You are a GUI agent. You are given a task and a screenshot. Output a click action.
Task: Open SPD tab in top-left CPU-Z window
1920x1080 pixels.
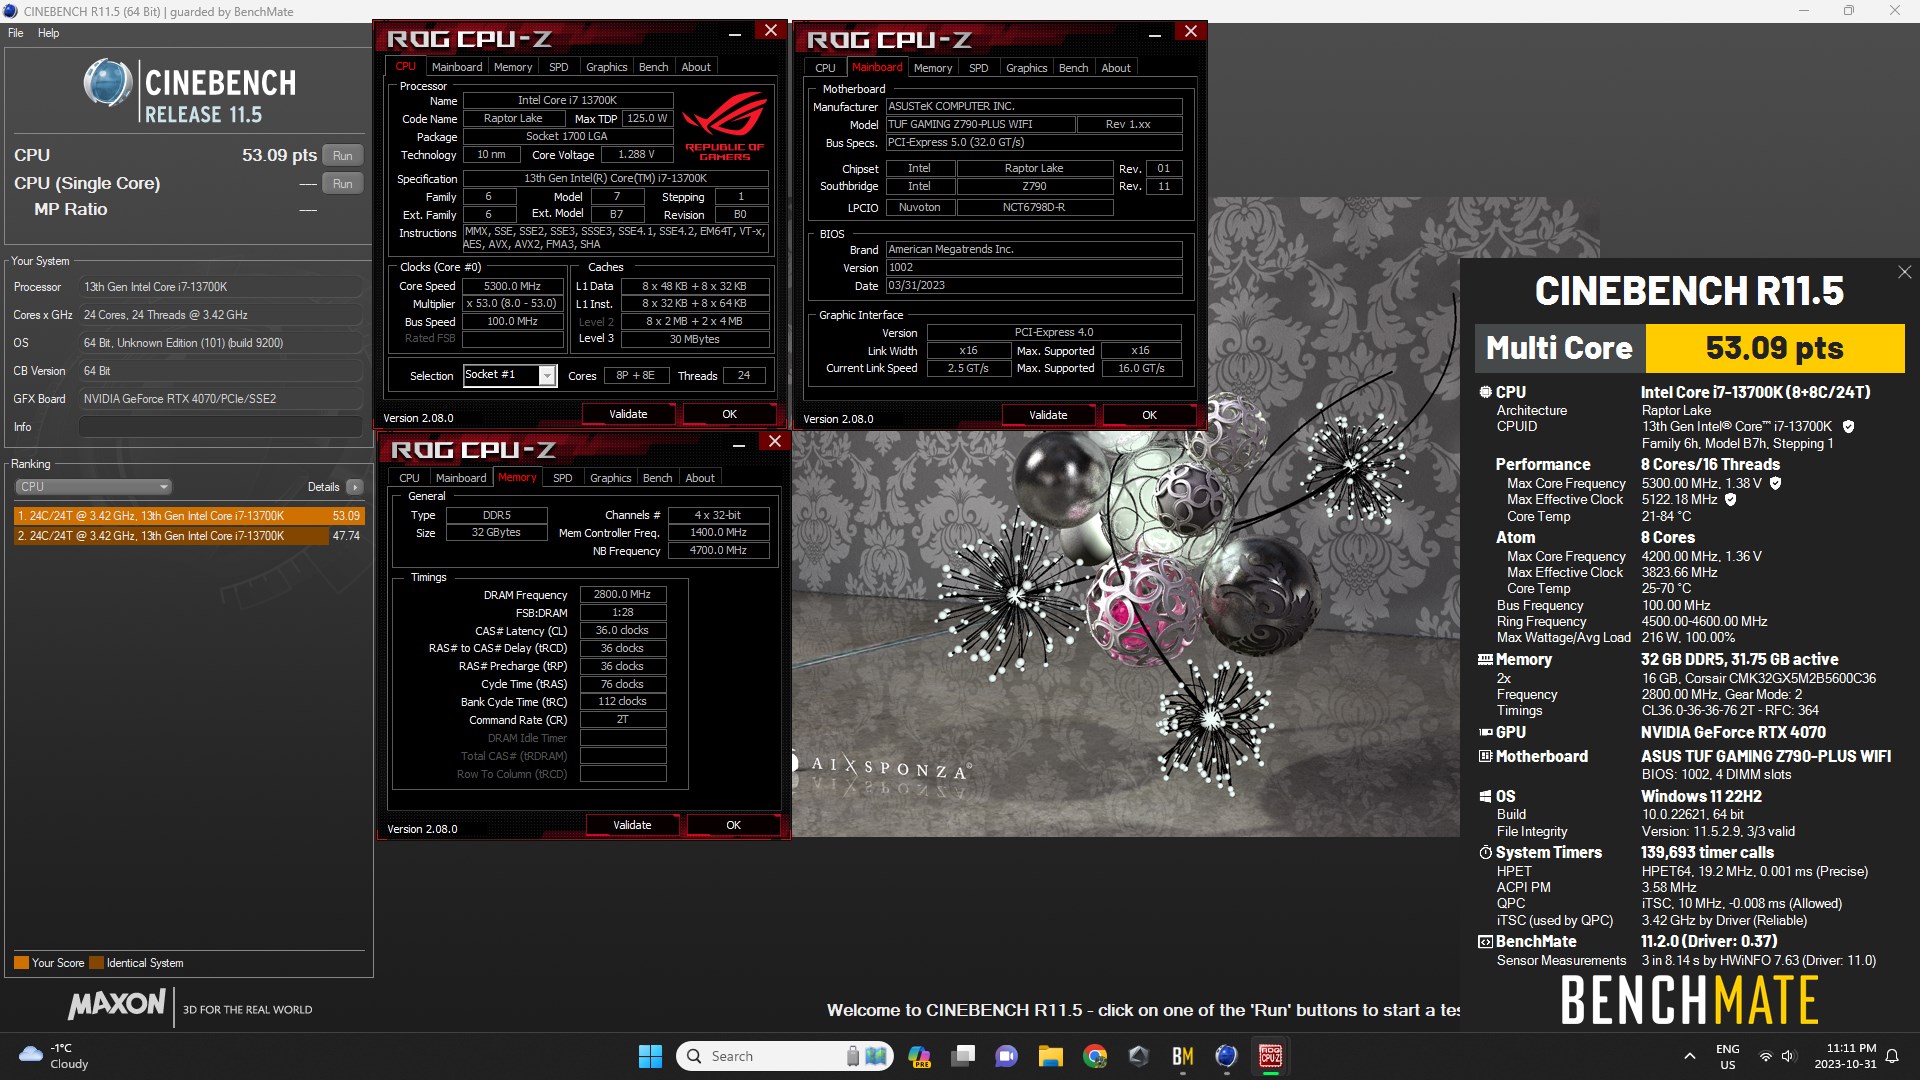pyautogui.click(x=559, y=67)
